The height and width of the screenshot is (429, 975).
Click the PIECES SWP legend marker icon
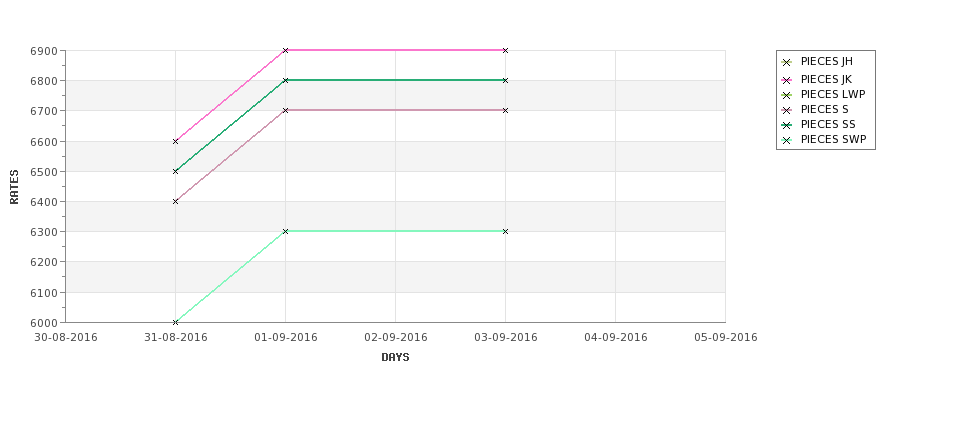tap(787, 141)
